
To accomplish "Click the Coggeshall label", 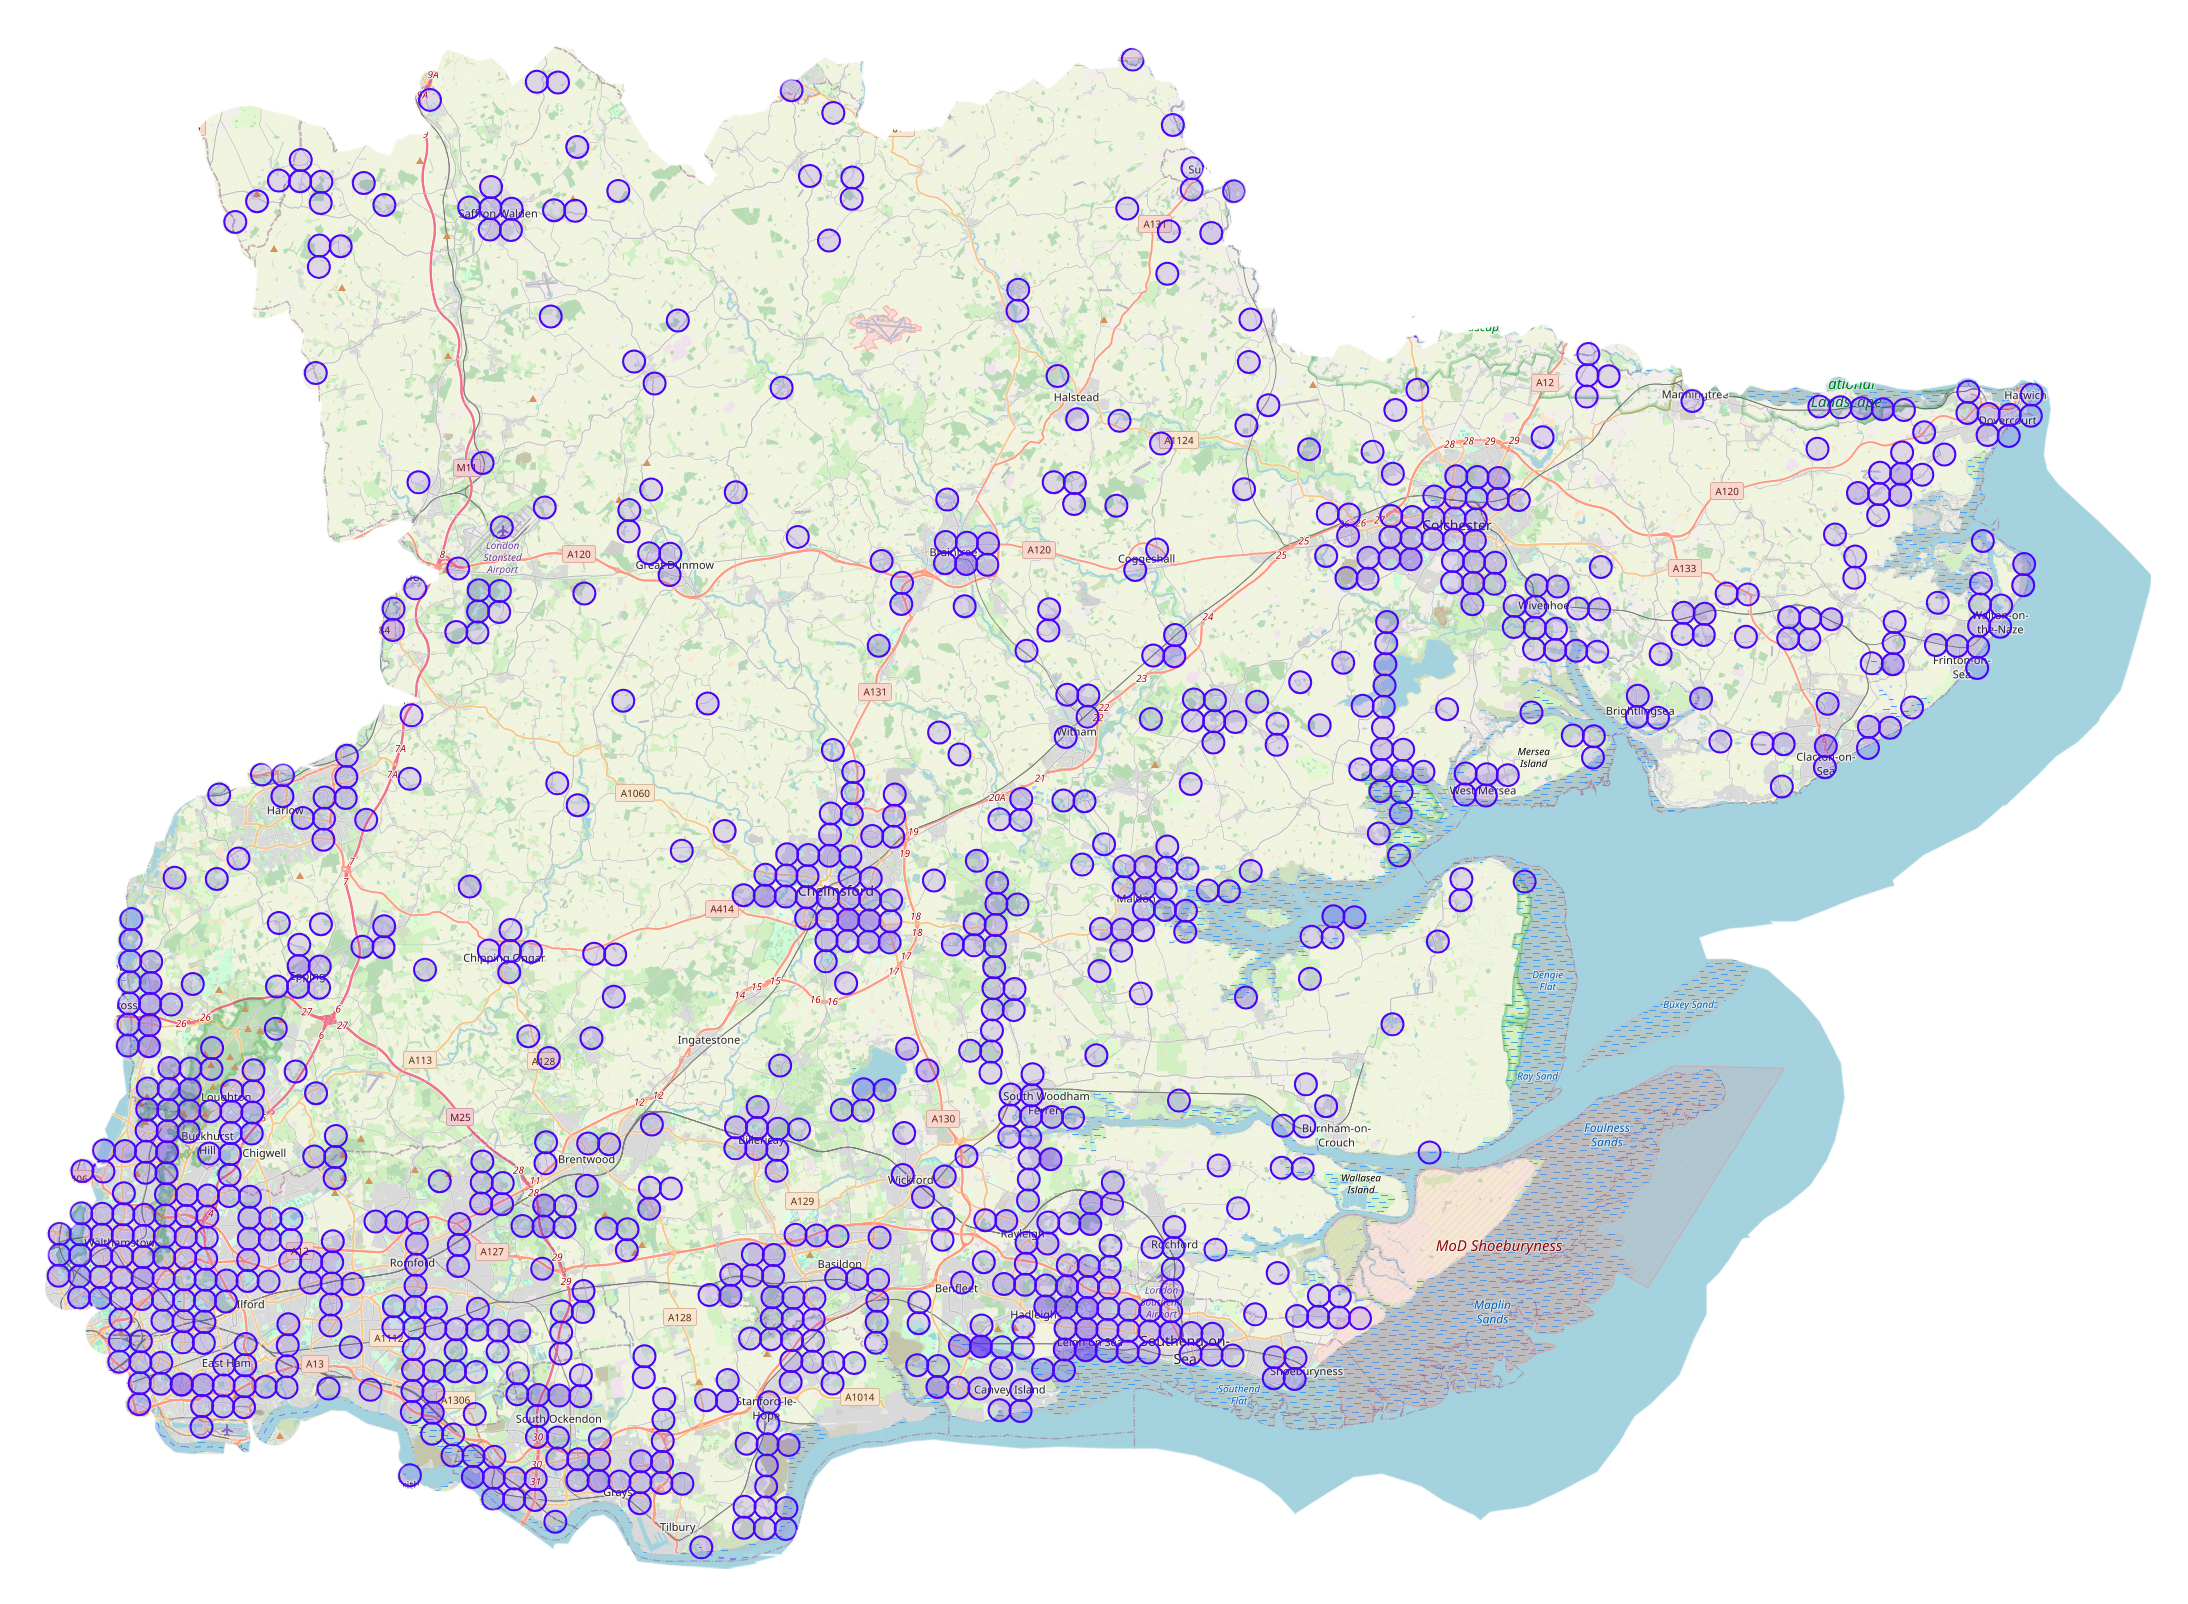I will pyautogui.click(x=1146, y=559).
